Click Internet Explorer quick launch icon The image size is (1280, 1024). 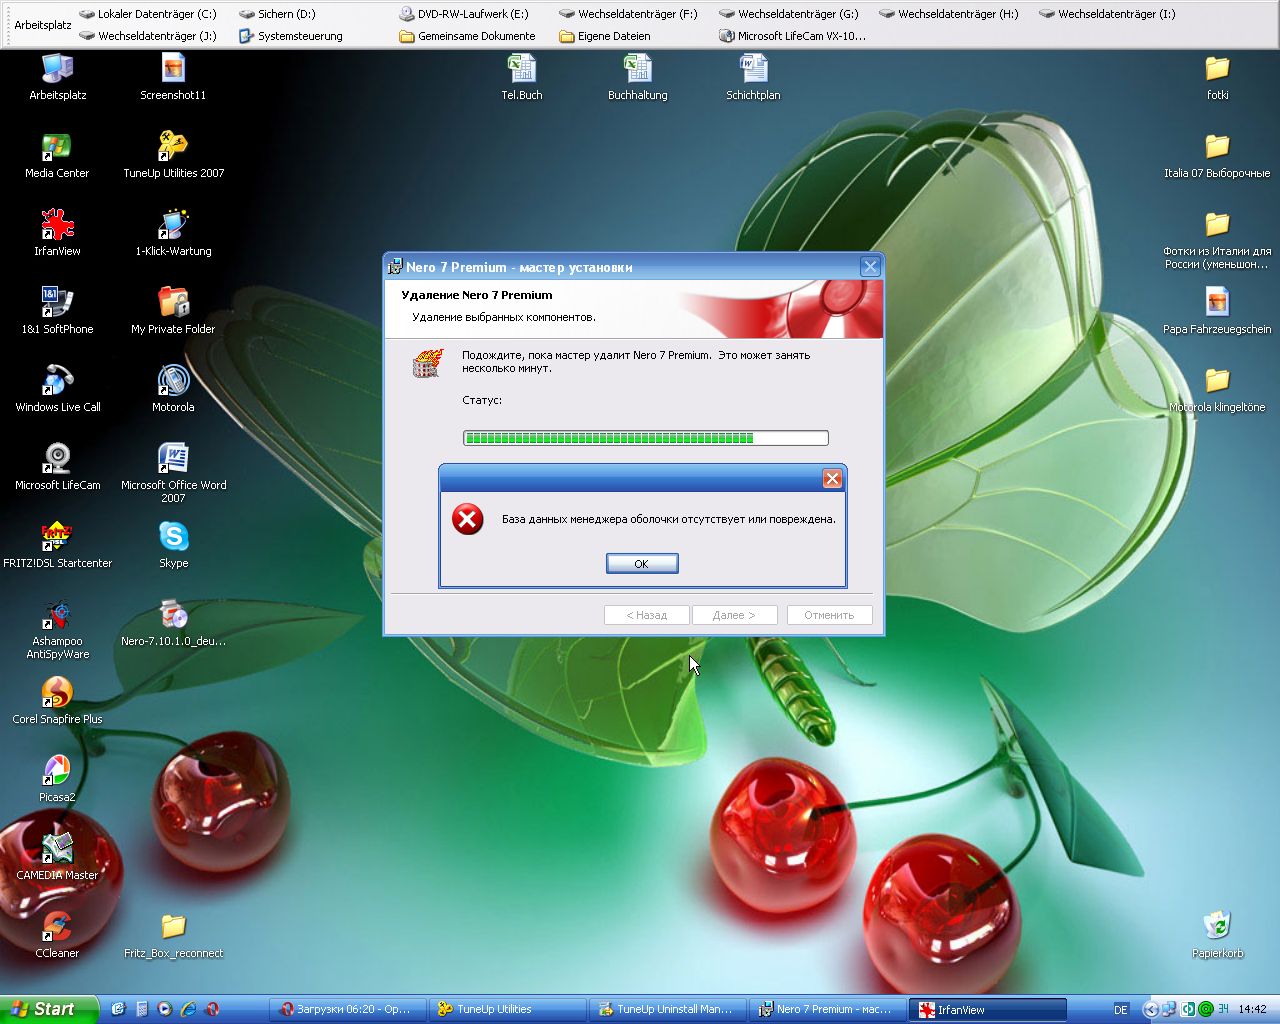(x=188, y=1009)
